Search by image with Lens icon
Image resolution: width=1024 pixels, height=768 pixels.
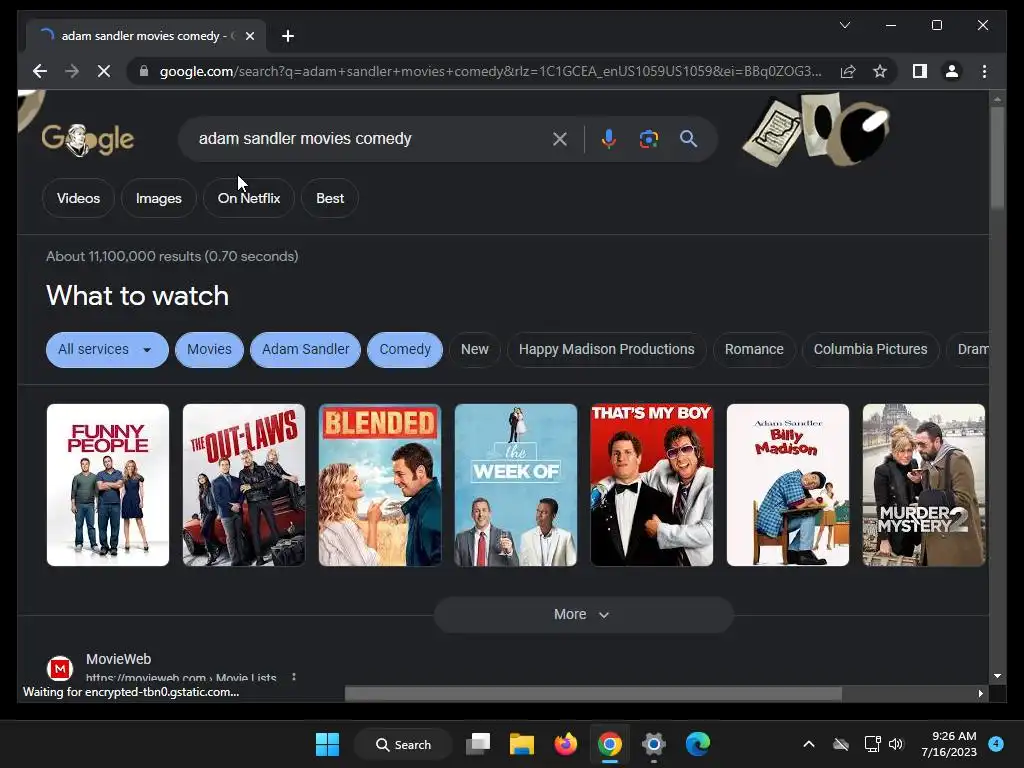[648, 139]
